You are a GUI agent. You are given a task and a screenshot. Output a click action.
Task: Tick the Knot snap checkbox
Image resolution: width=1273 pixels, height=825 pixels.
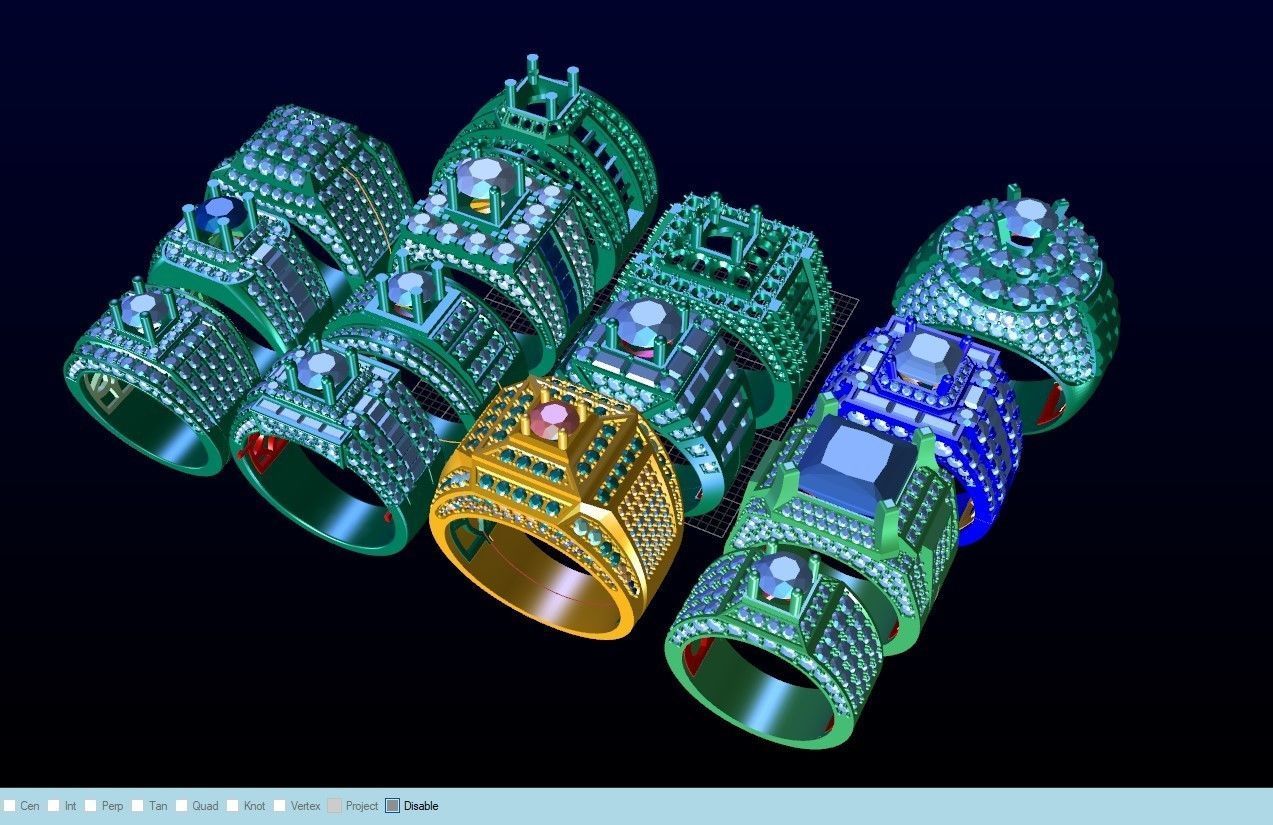click(233, 806)
